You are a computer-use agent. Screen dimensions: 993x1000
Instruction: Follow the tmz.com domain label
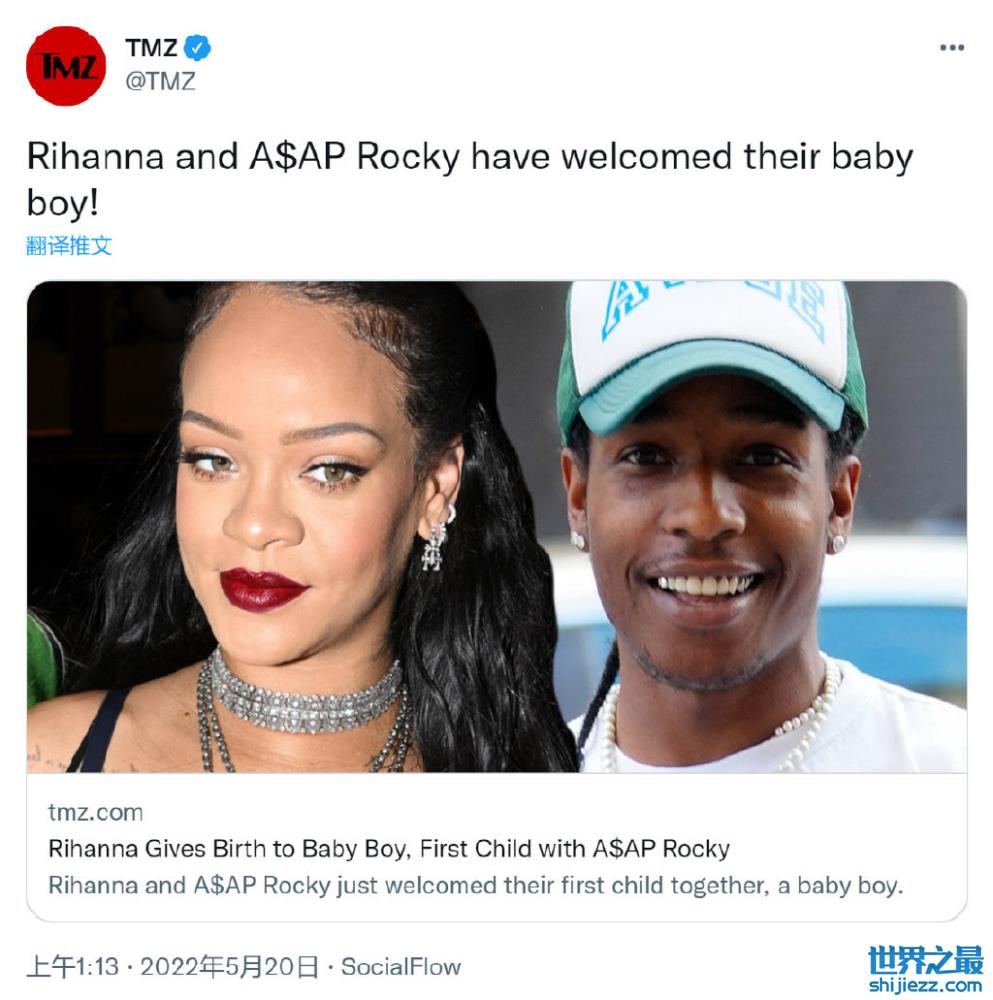pyautogui.click(x=96, y=812)
